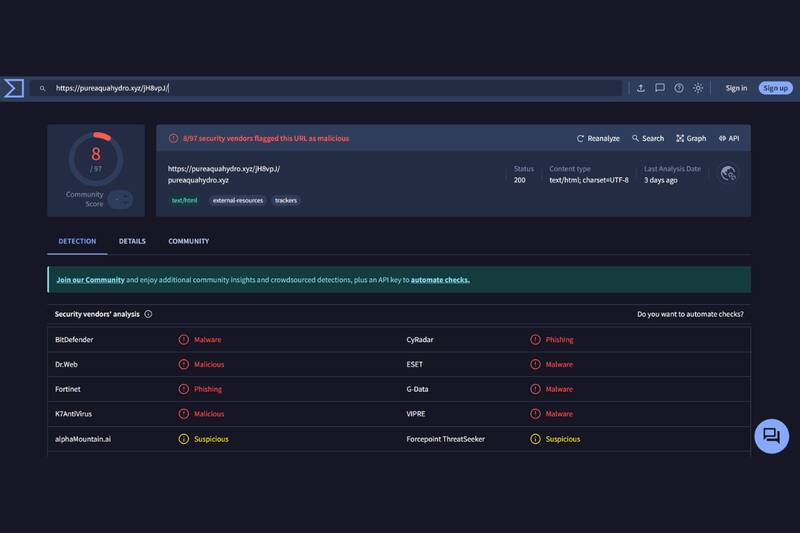Viewport: 800px width, 533px height.
Task: Click the magnifier icon in the search bar
Action: [x=43, y=88]
